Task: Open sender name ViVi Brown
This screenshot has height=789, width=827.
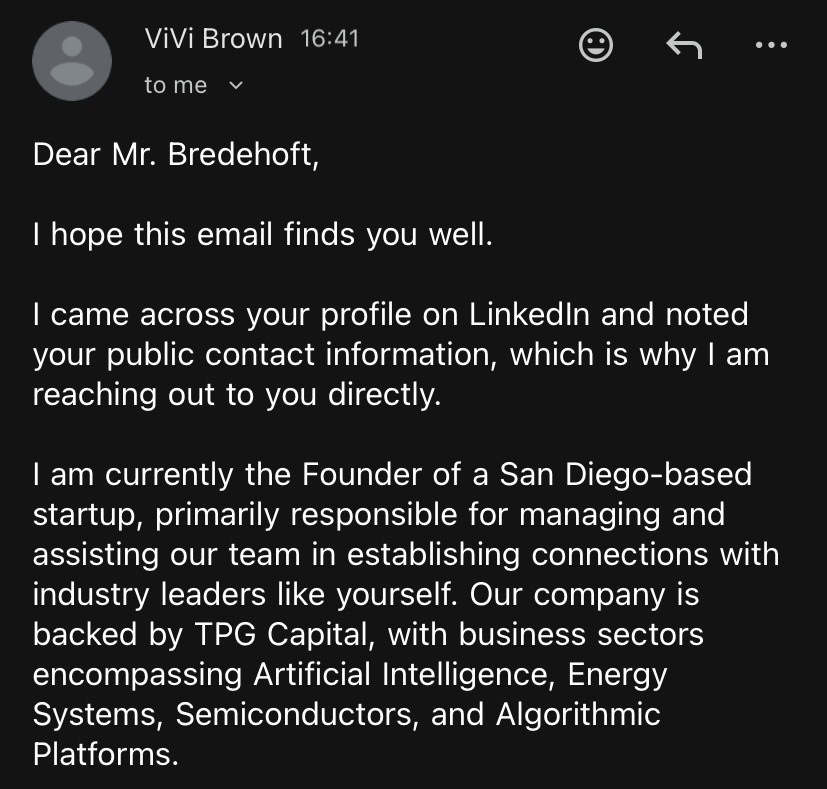Action: (x=213, y=39)
